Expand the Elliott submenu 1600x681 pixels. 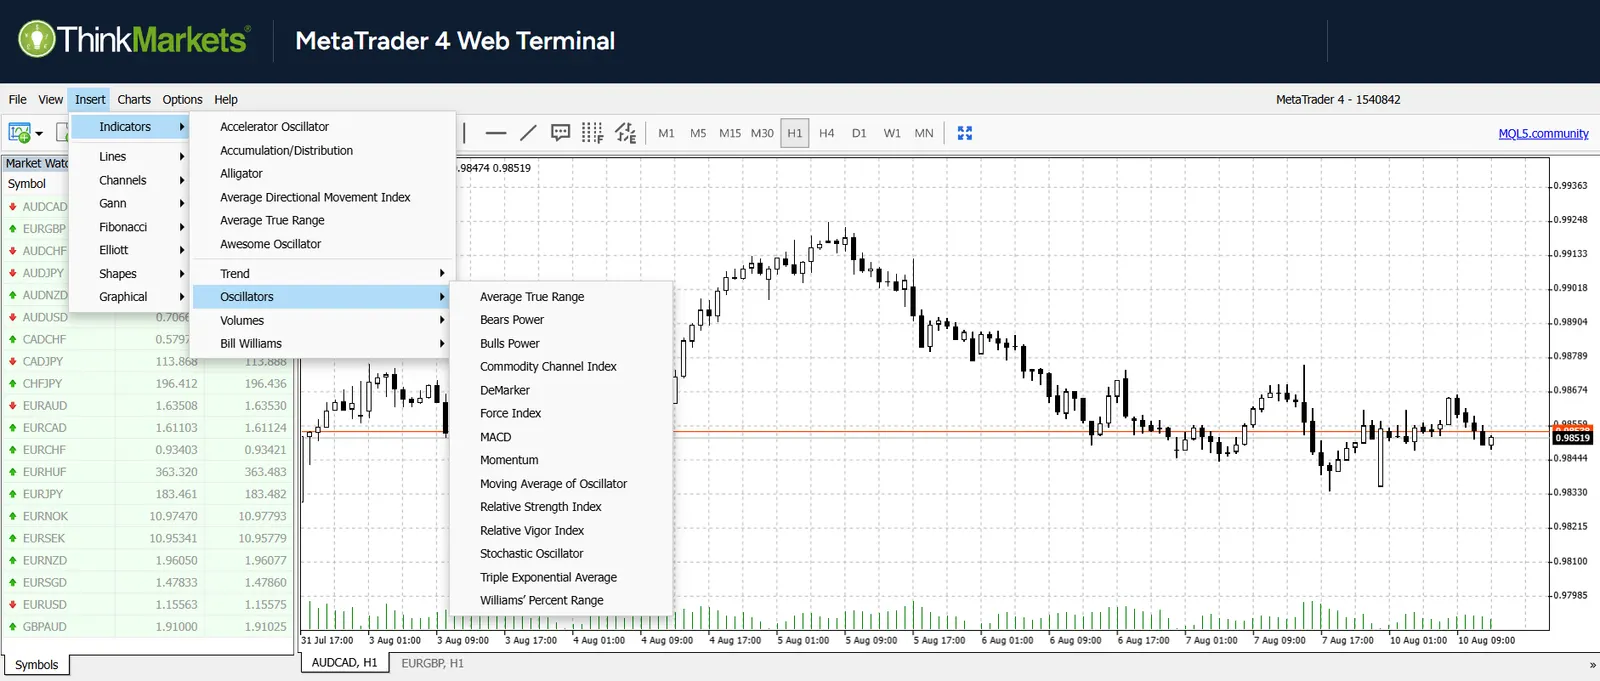tap(129, 250)
